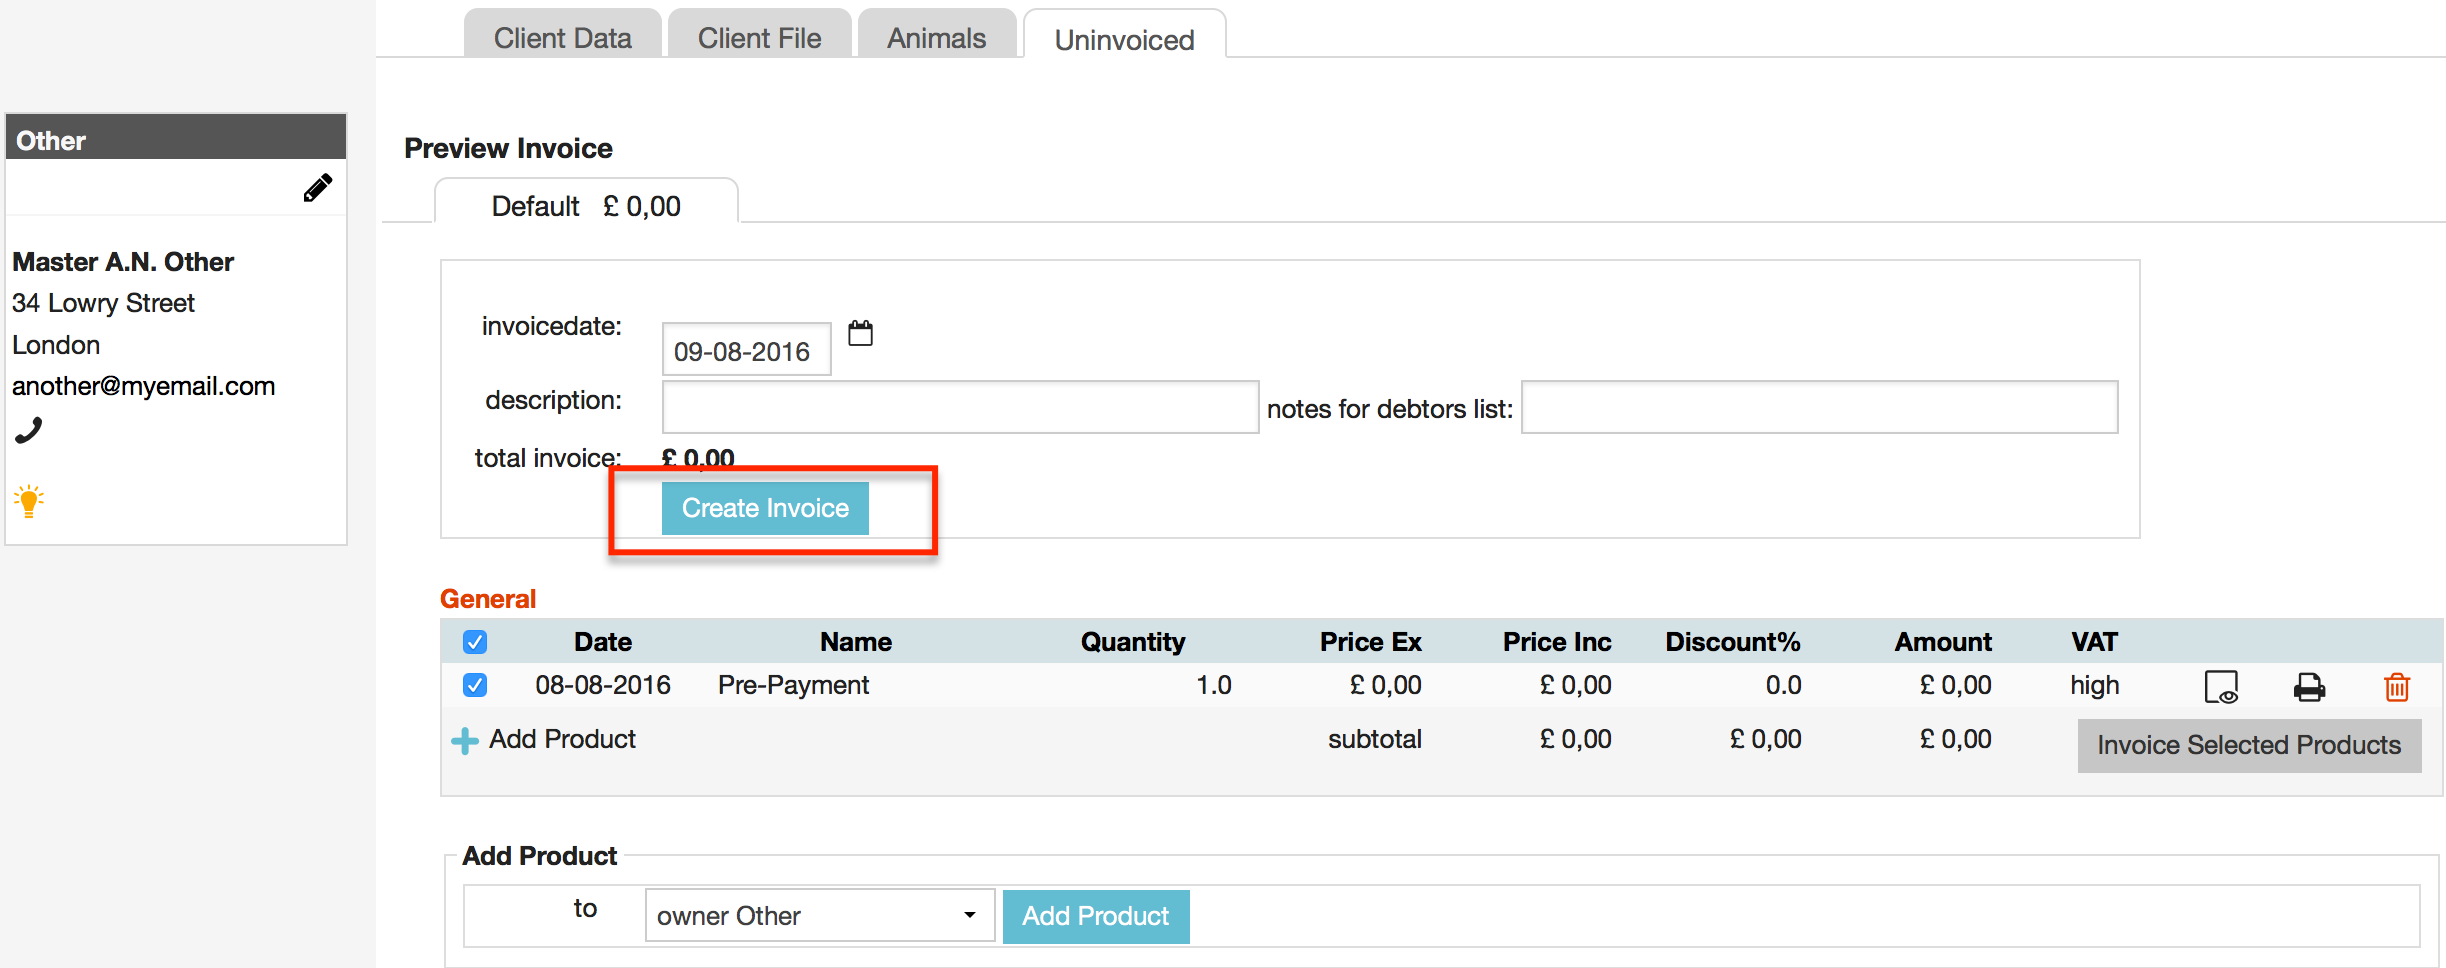The width and height of the screenshot is (2446, 968).
Task: Open the calendar picker for invoice date
Action: coord(860,334)
